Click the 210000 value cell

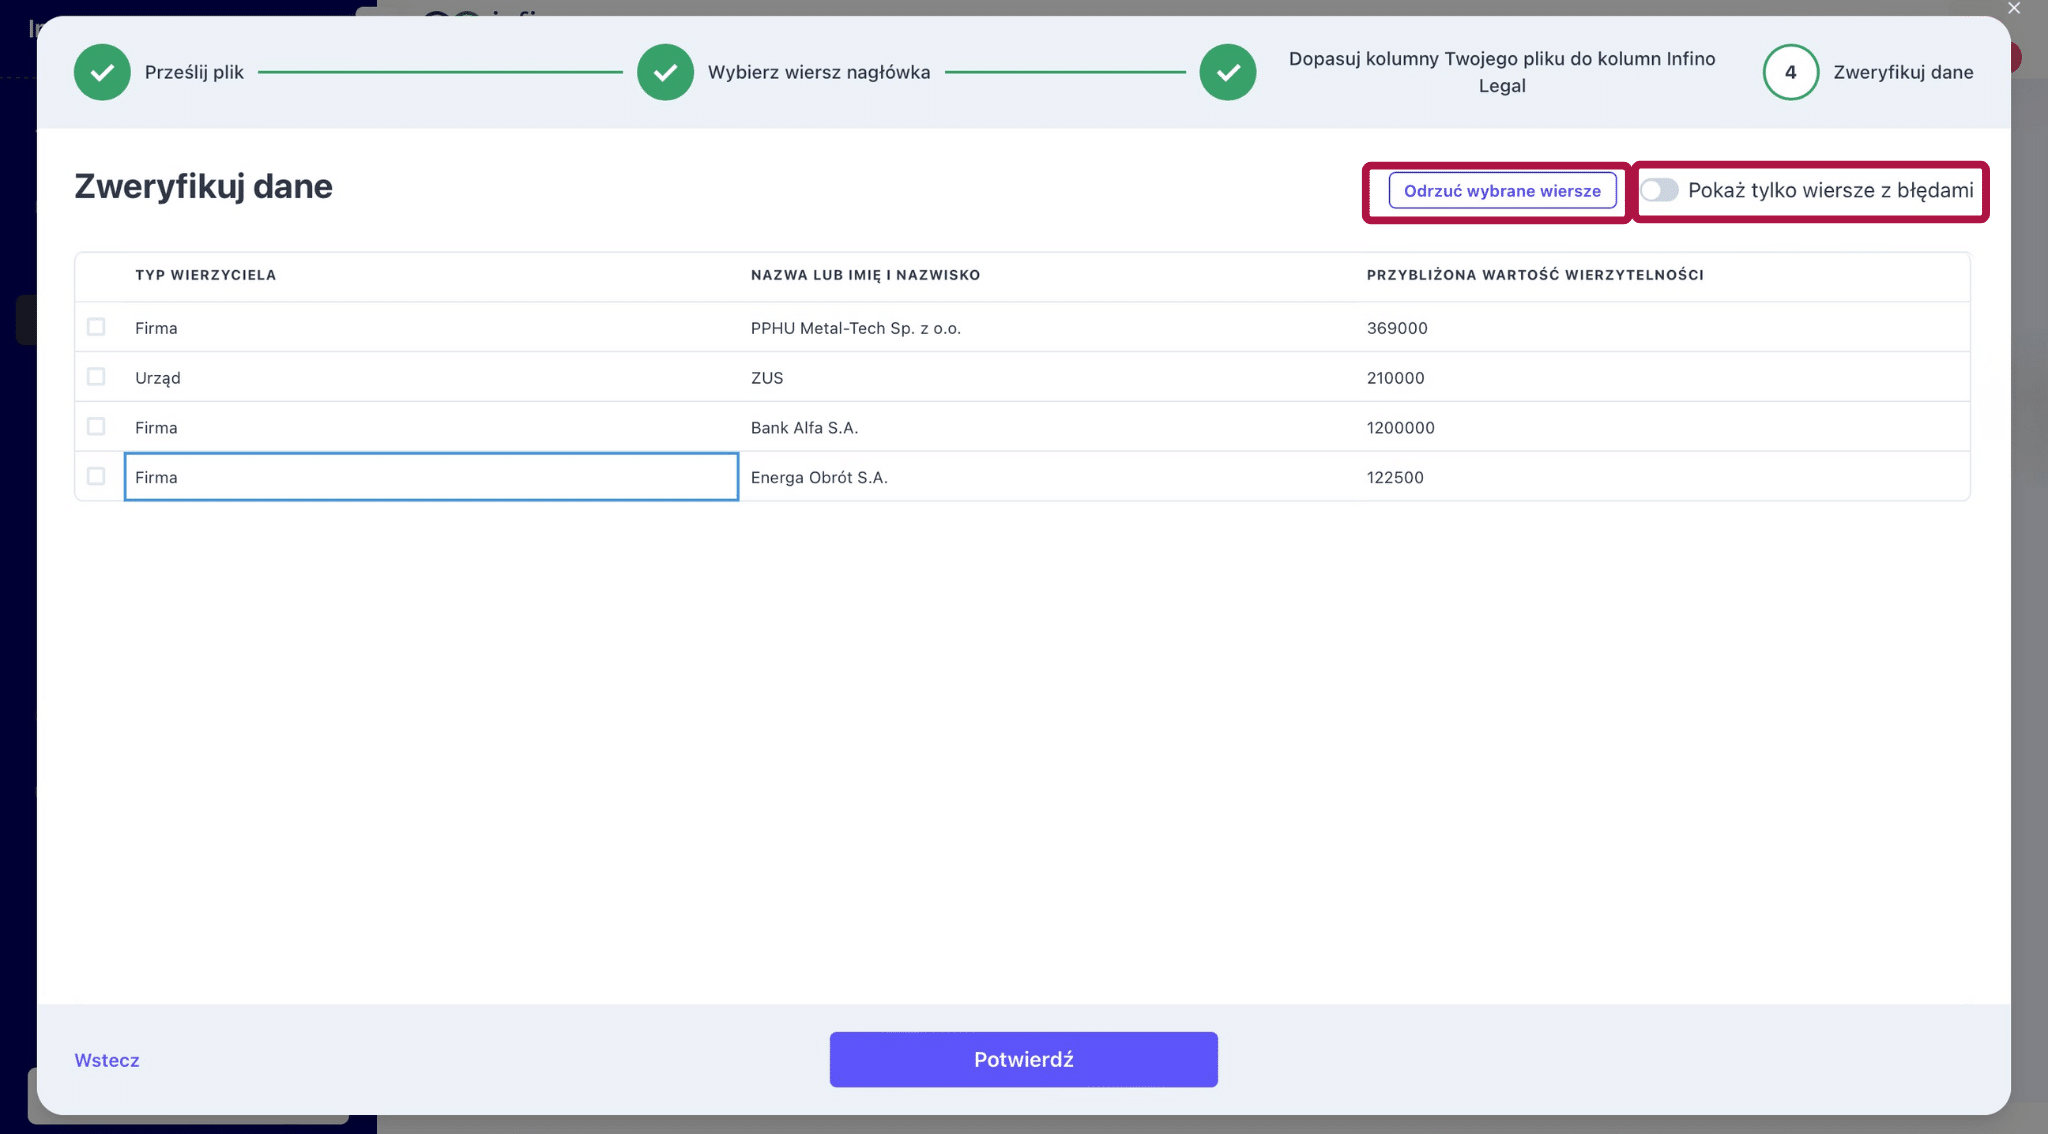pos(1663,377)
